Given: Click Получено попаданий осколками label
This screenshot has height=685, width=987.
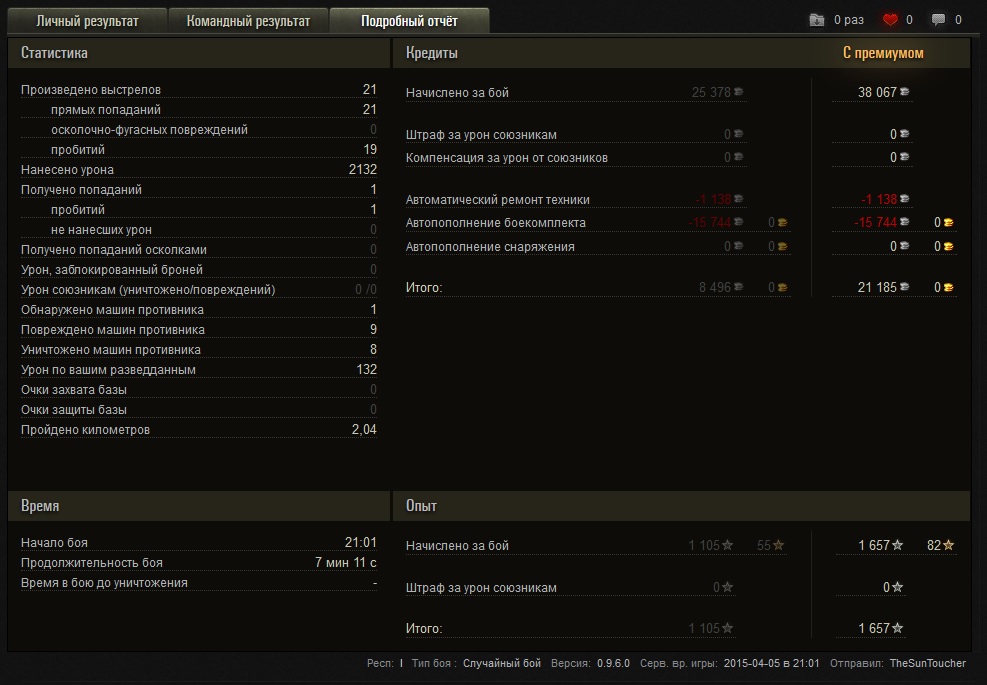Looking at the screenshot, I should pyautogui.click(x=113, y=249).
